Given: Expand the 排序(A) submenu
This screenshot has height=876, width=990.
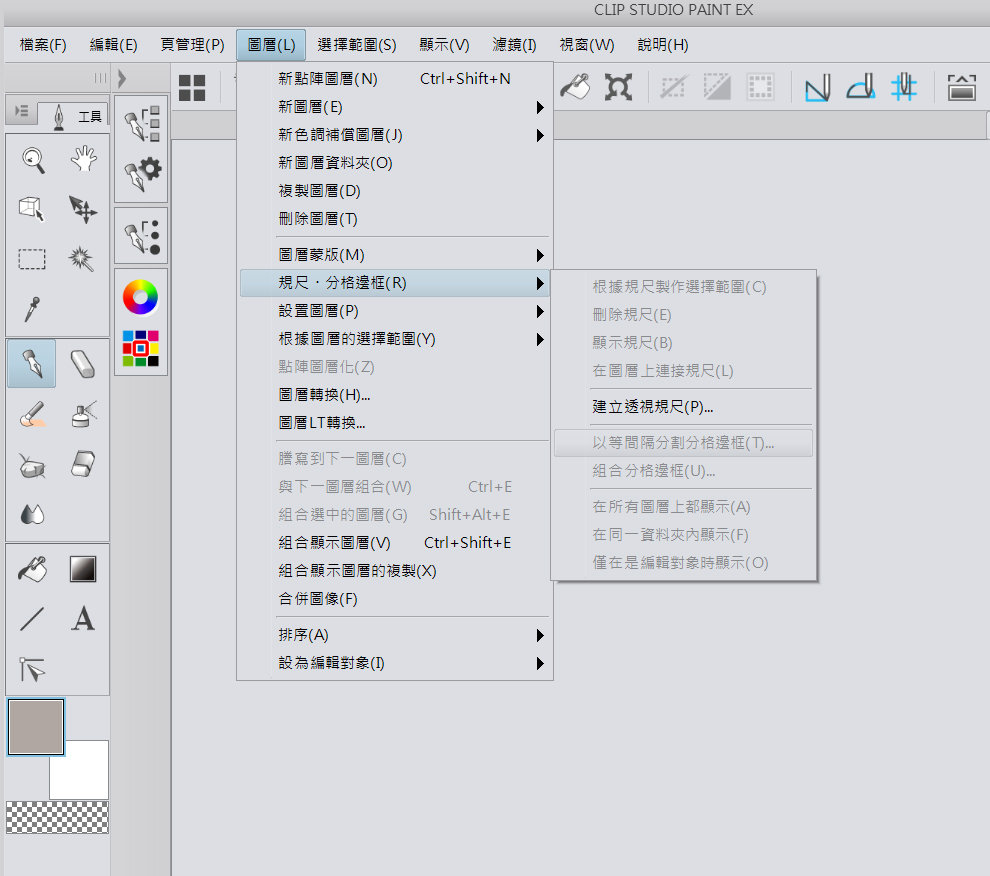Looking at the screenshot, I should (397, 635).
